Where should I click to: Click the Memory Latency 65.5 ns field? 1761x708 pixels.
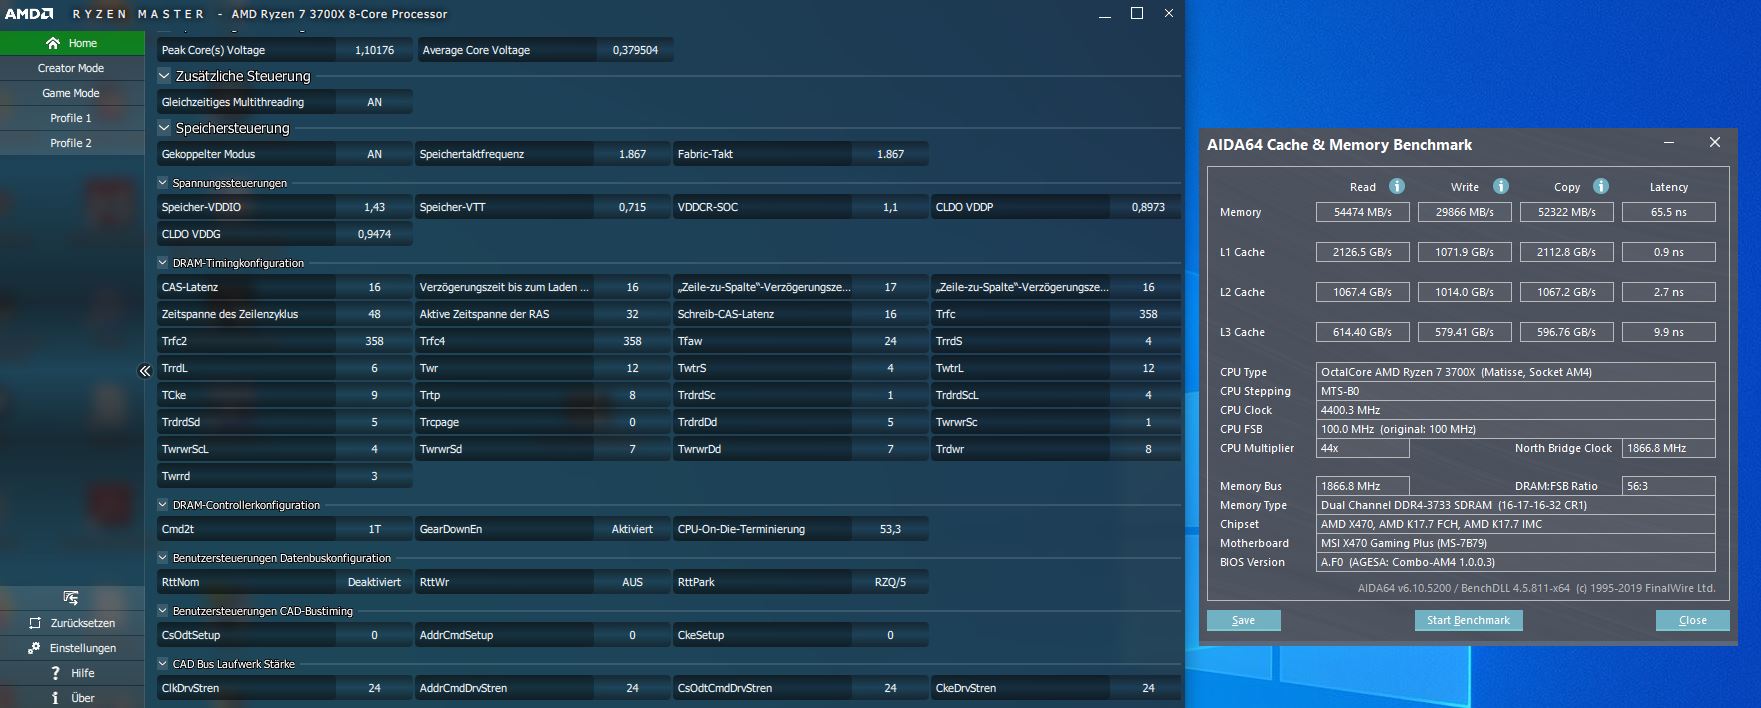point(1668,212)
